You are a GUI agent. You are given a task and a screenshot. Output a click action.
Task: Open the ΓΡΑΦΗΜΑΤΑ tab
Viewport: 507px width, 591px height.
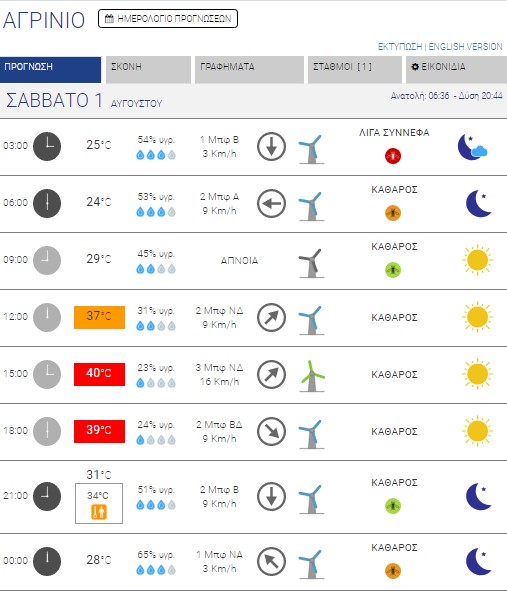click(x=249, y=69)
